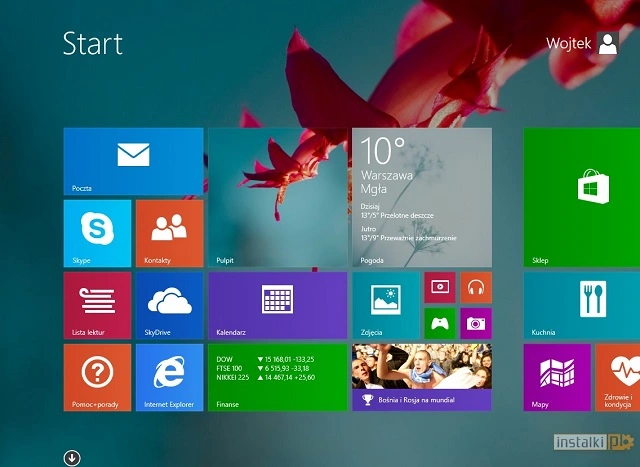Screen dimensions: 640x467
Task: Open the orange headphones music tile
Action: click(x=476, y=287)
